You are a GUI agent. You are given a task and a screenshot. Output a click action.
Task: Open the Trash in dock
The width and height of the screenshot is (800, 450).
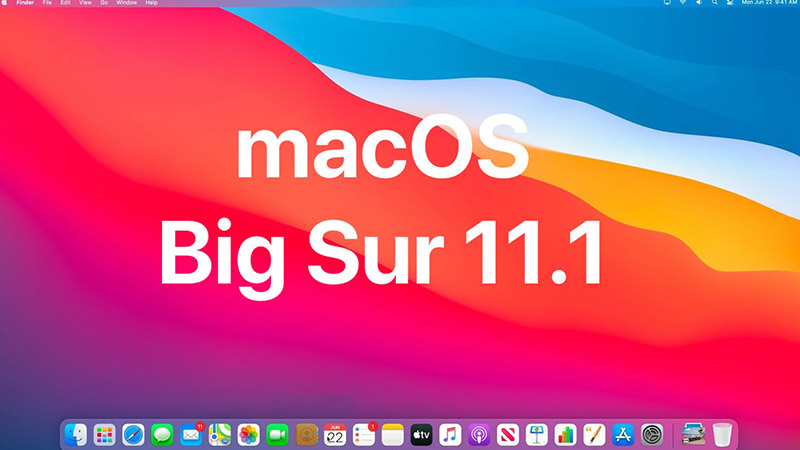(722, 435)
